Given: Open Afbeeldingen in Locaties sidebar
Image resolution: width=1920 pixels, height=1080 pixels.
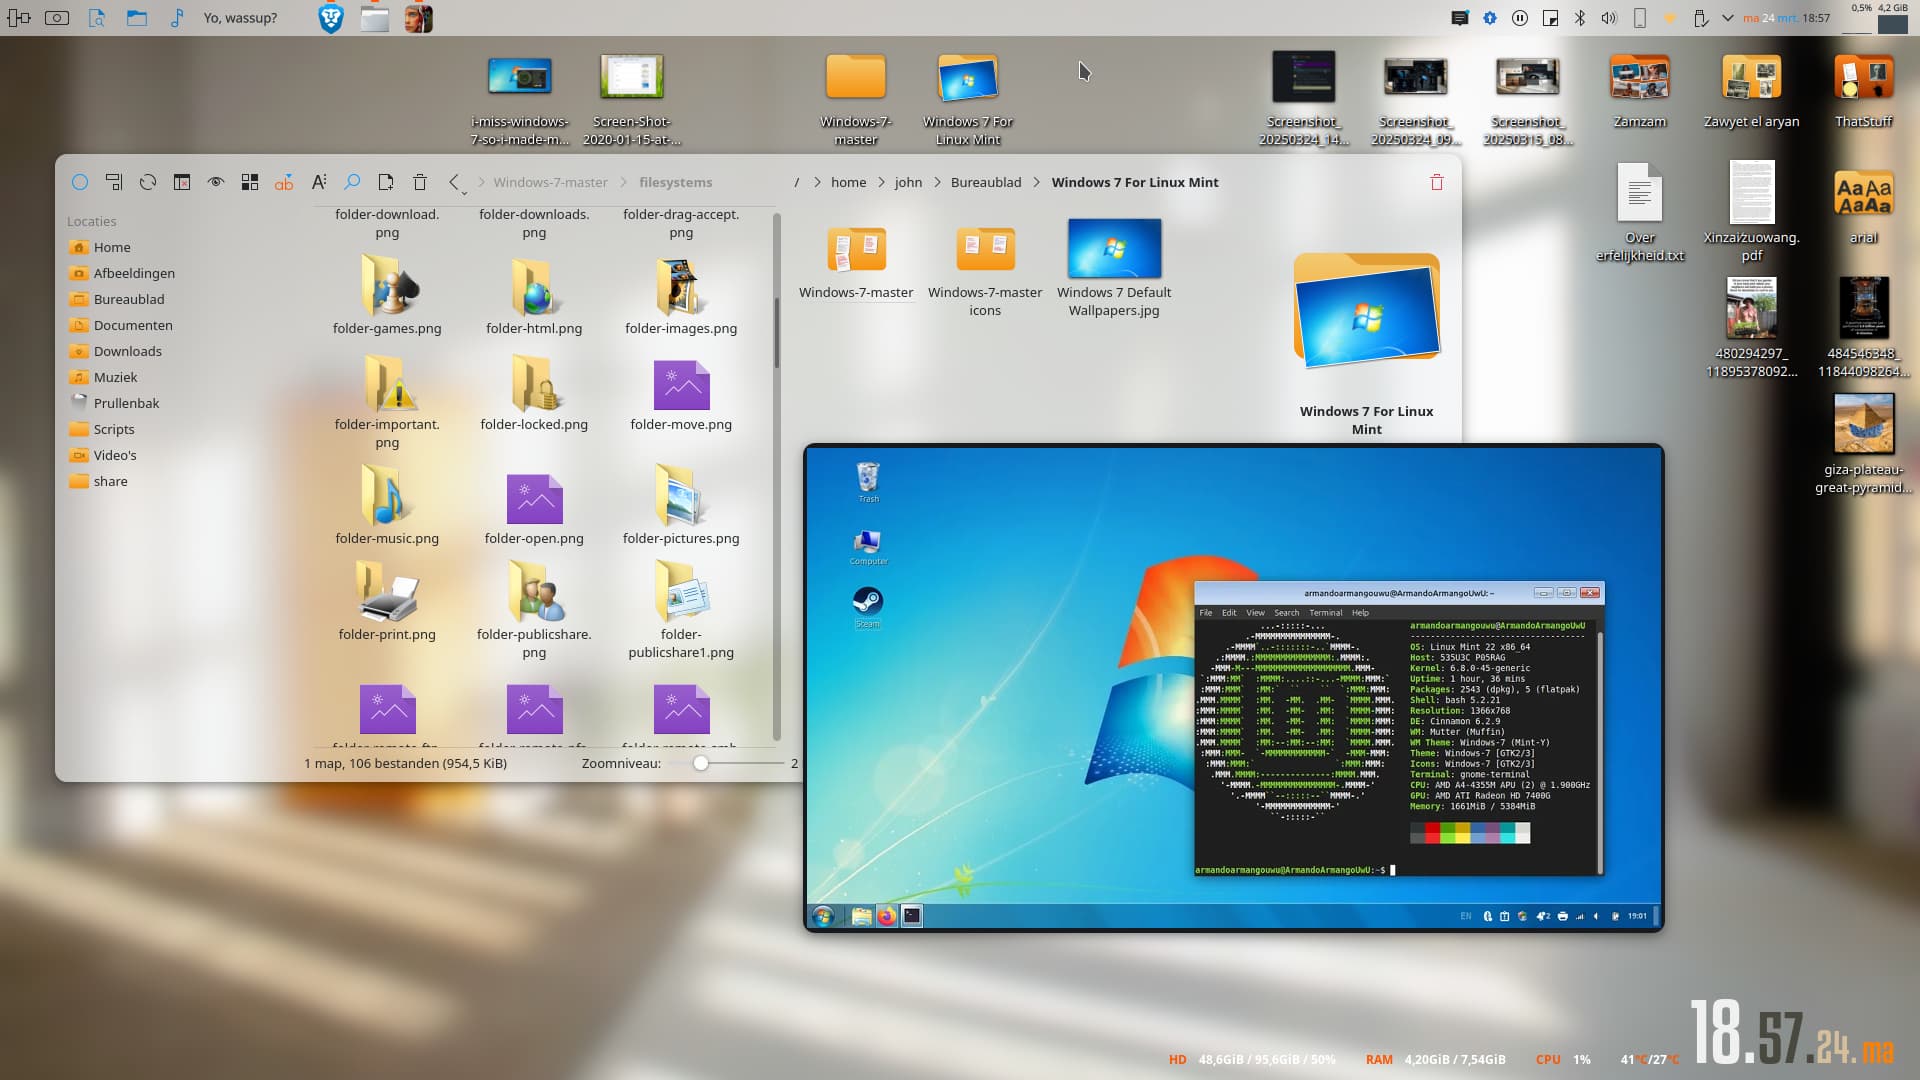Looking at the screenshot, I should (x=134, y=273).
